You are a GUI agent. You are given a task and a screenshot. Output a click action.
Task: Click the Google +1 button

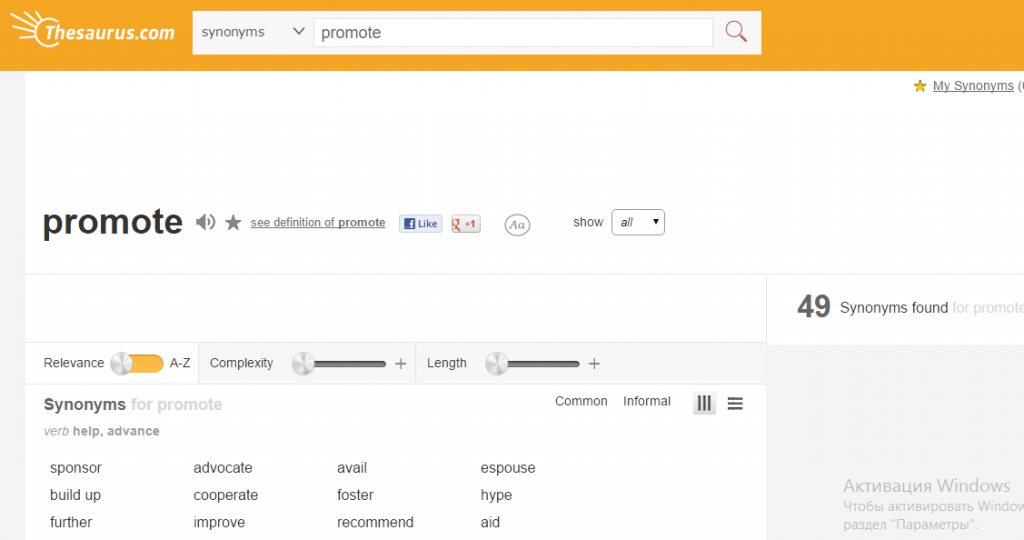coord(466,224)
